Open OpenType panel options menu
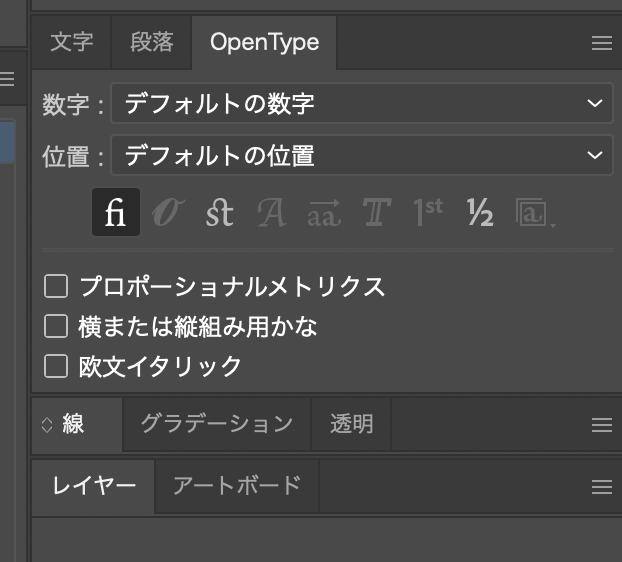 pyautogui.click(x=601, y=43)
